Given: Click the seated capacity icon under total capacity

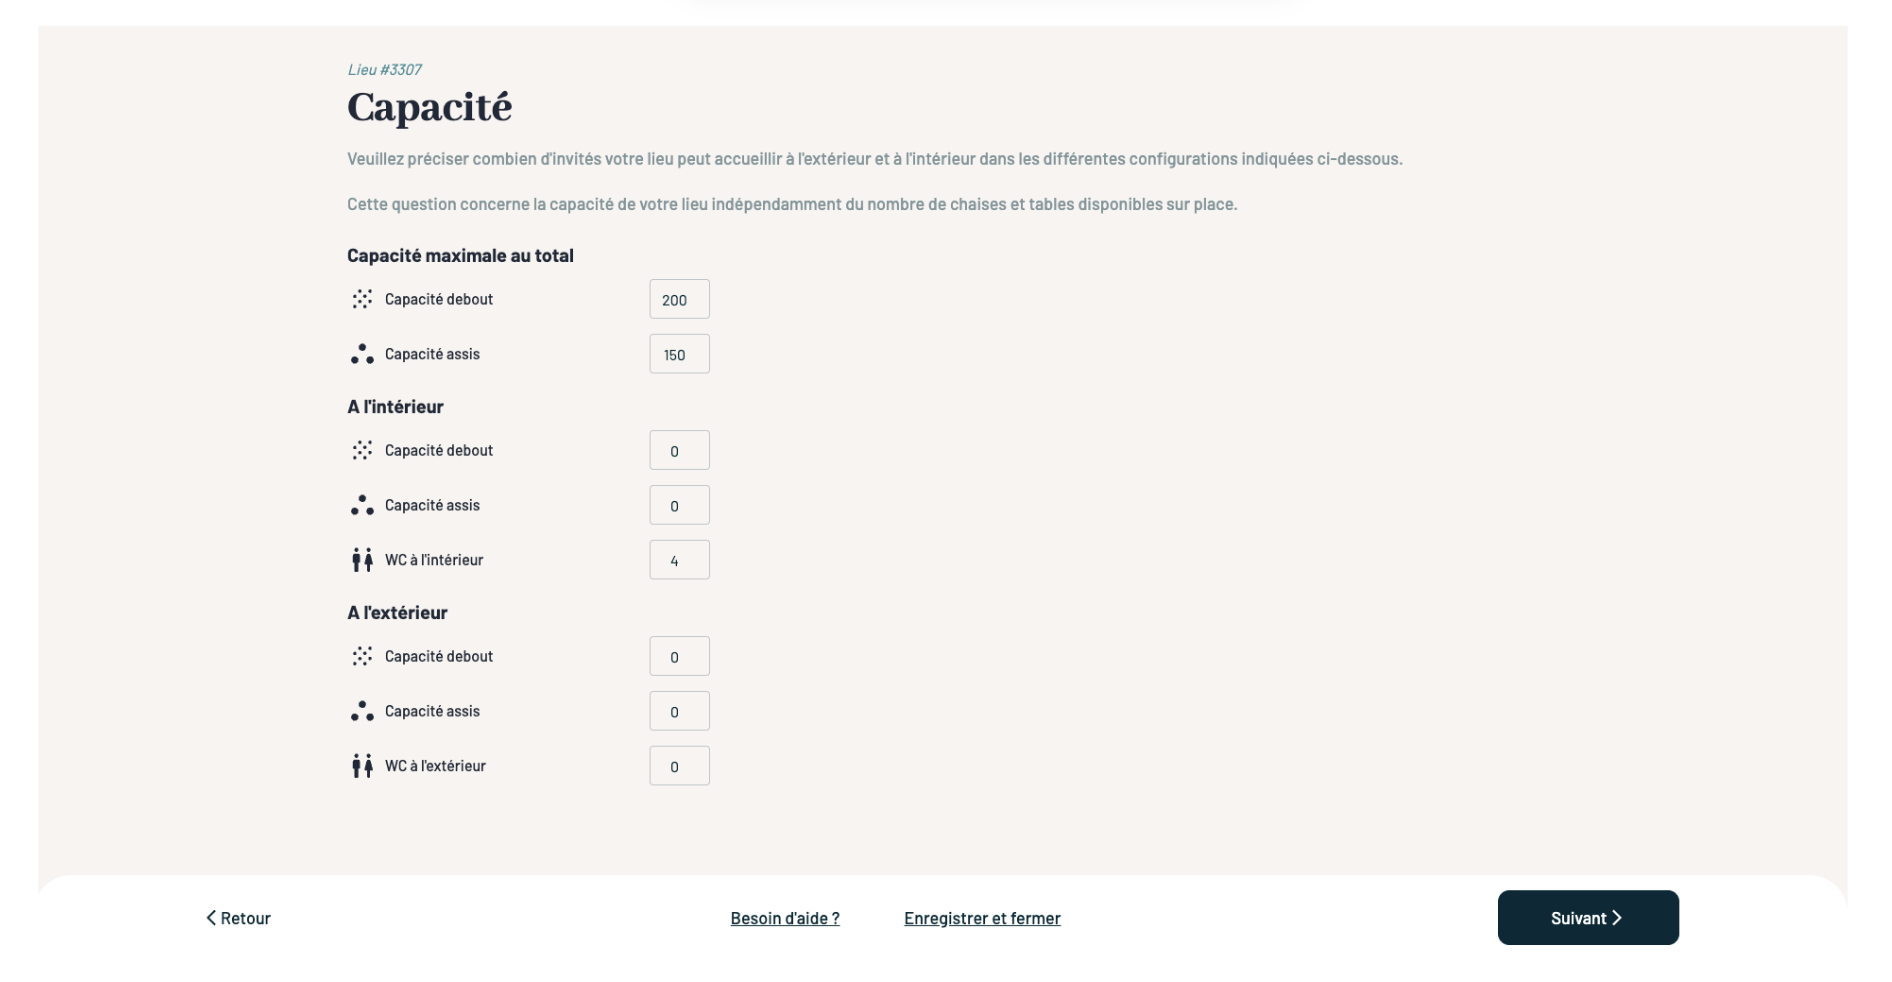Looking at the screenshot, I should tap(362, 354).
